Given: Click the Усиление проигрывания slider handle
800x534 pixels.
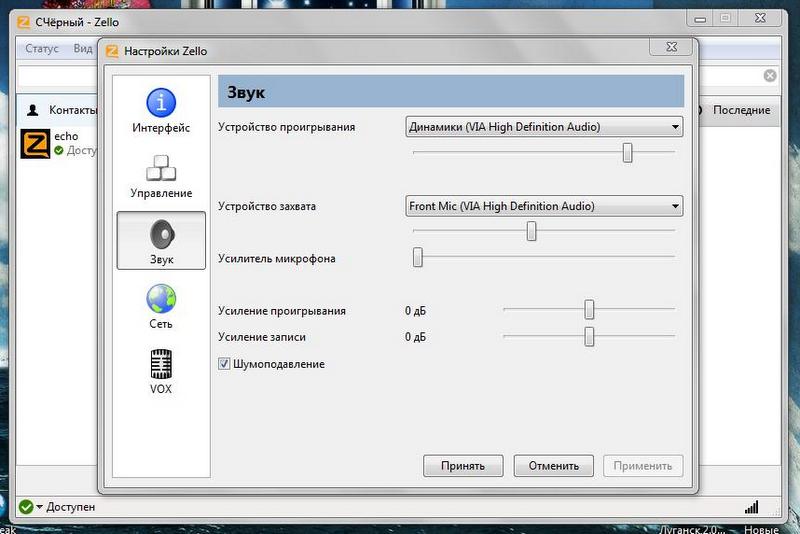Looking at the screenshot, I should point(589,310).
